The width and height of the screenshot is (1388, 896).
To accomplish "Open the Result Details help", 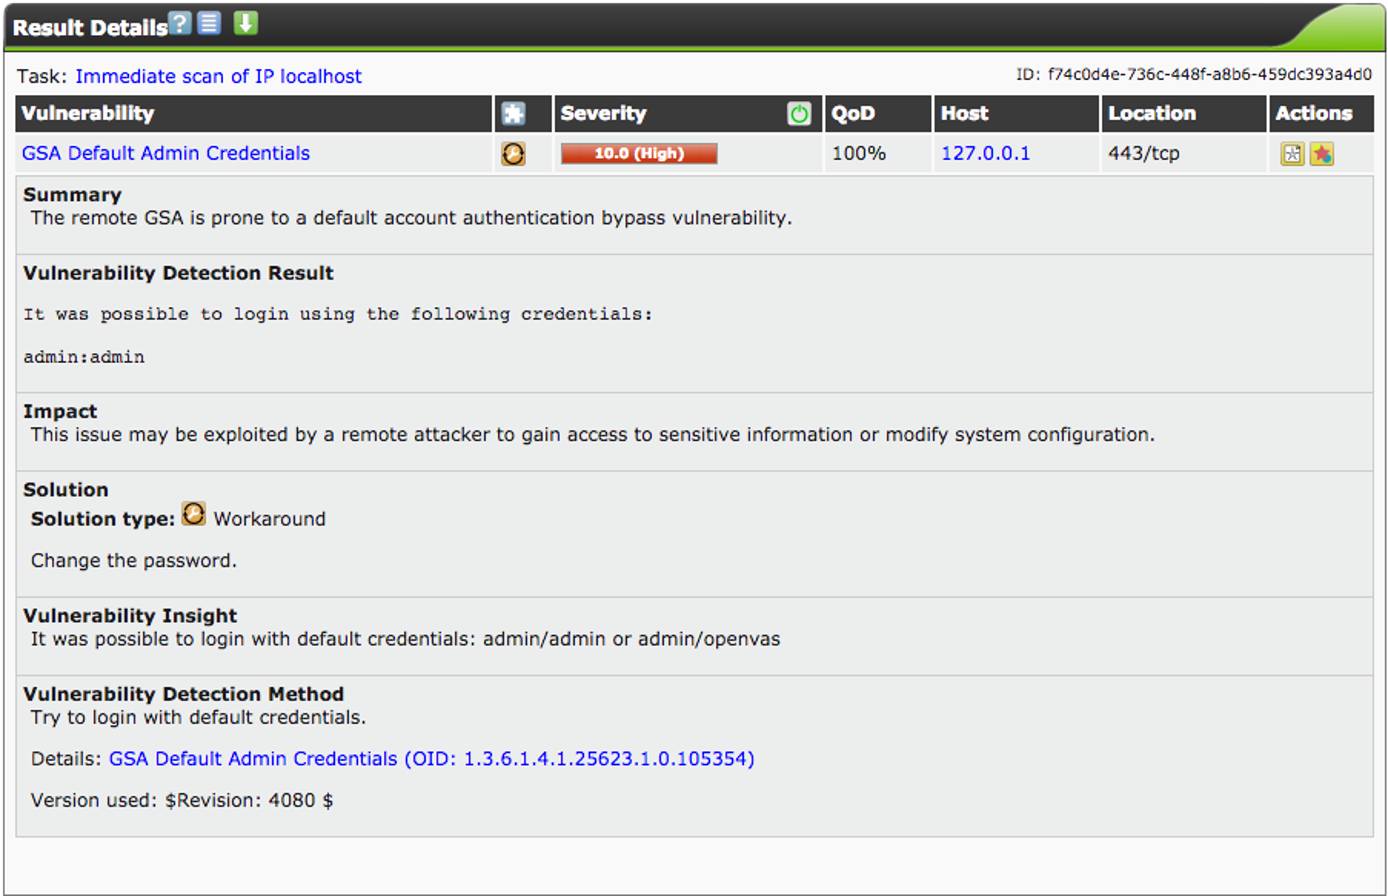I will coord(180,20).
